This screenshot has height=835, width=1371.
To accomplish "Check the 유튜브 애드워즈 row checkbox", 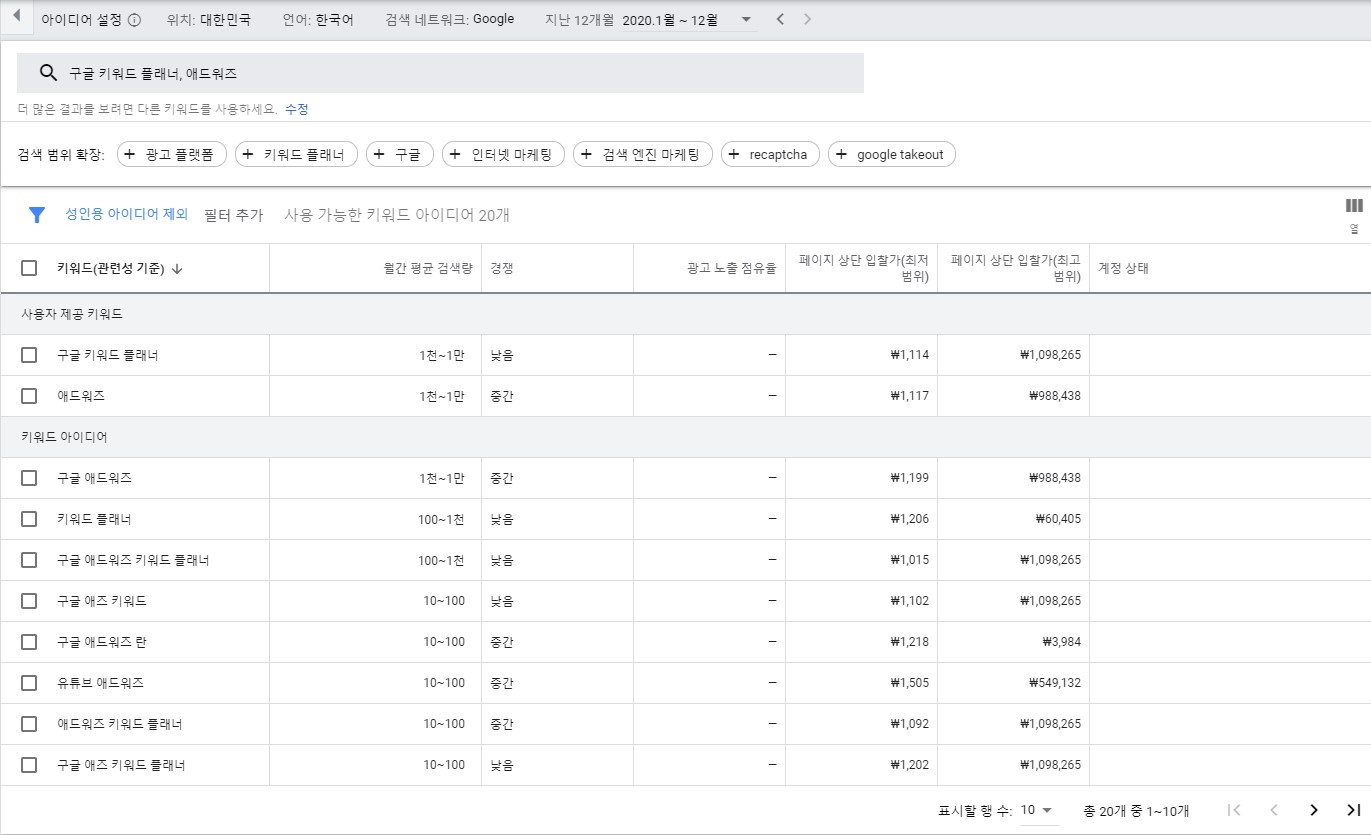I will coord(29,683).
